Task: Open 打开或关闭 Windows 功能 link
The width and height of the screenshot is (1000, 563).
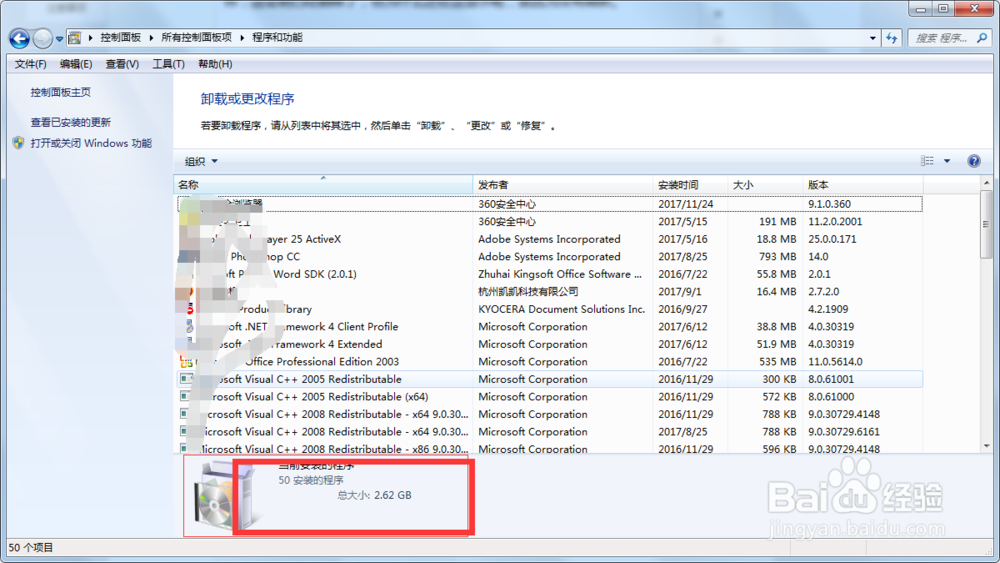Action: [91, 143]
